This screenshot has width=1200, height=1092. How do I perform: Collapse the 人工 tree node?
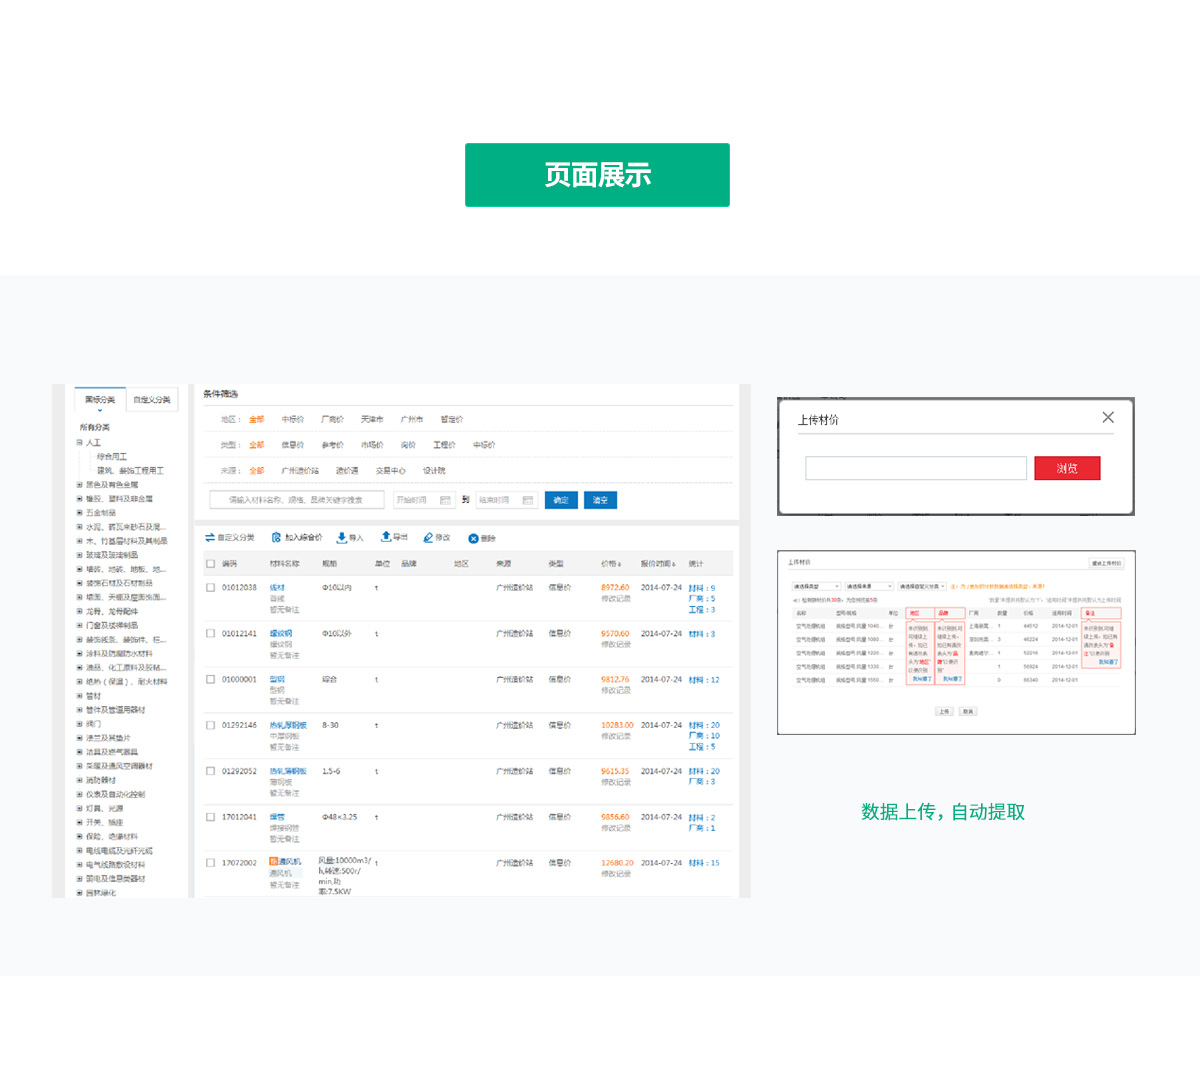click(x=80, y=442)
